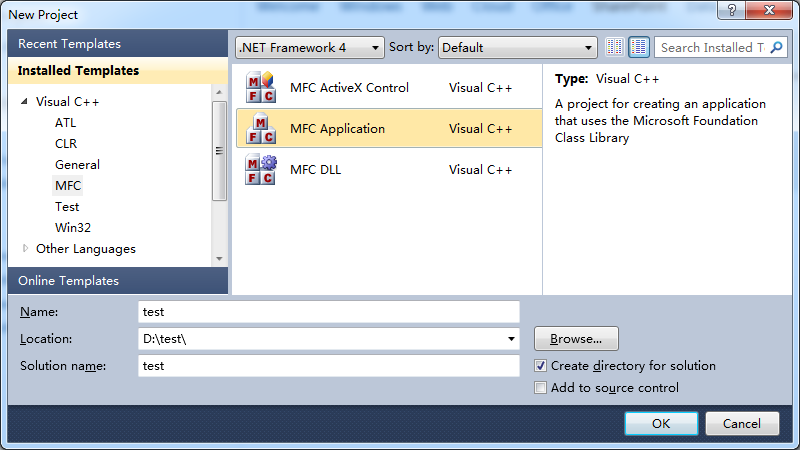
Task: Collapse the Visual C++ tree node
Action: (x=24, y=102)
